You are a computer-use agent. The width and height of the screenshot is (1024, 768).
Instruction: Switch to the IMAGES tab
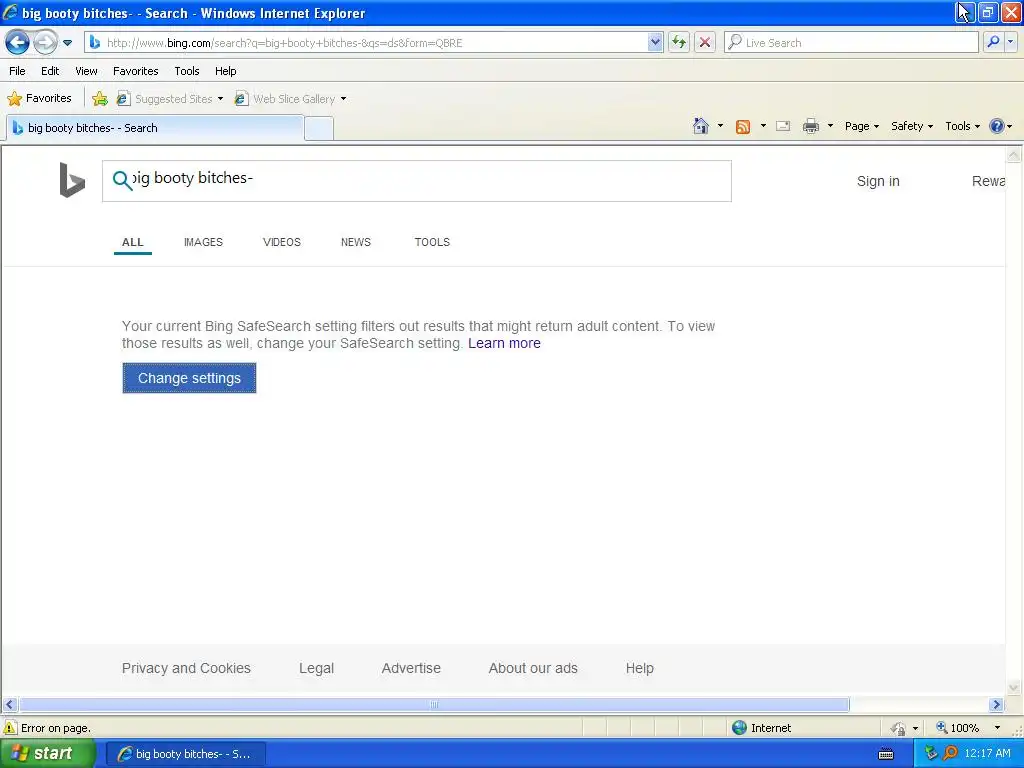click(203, 242)
